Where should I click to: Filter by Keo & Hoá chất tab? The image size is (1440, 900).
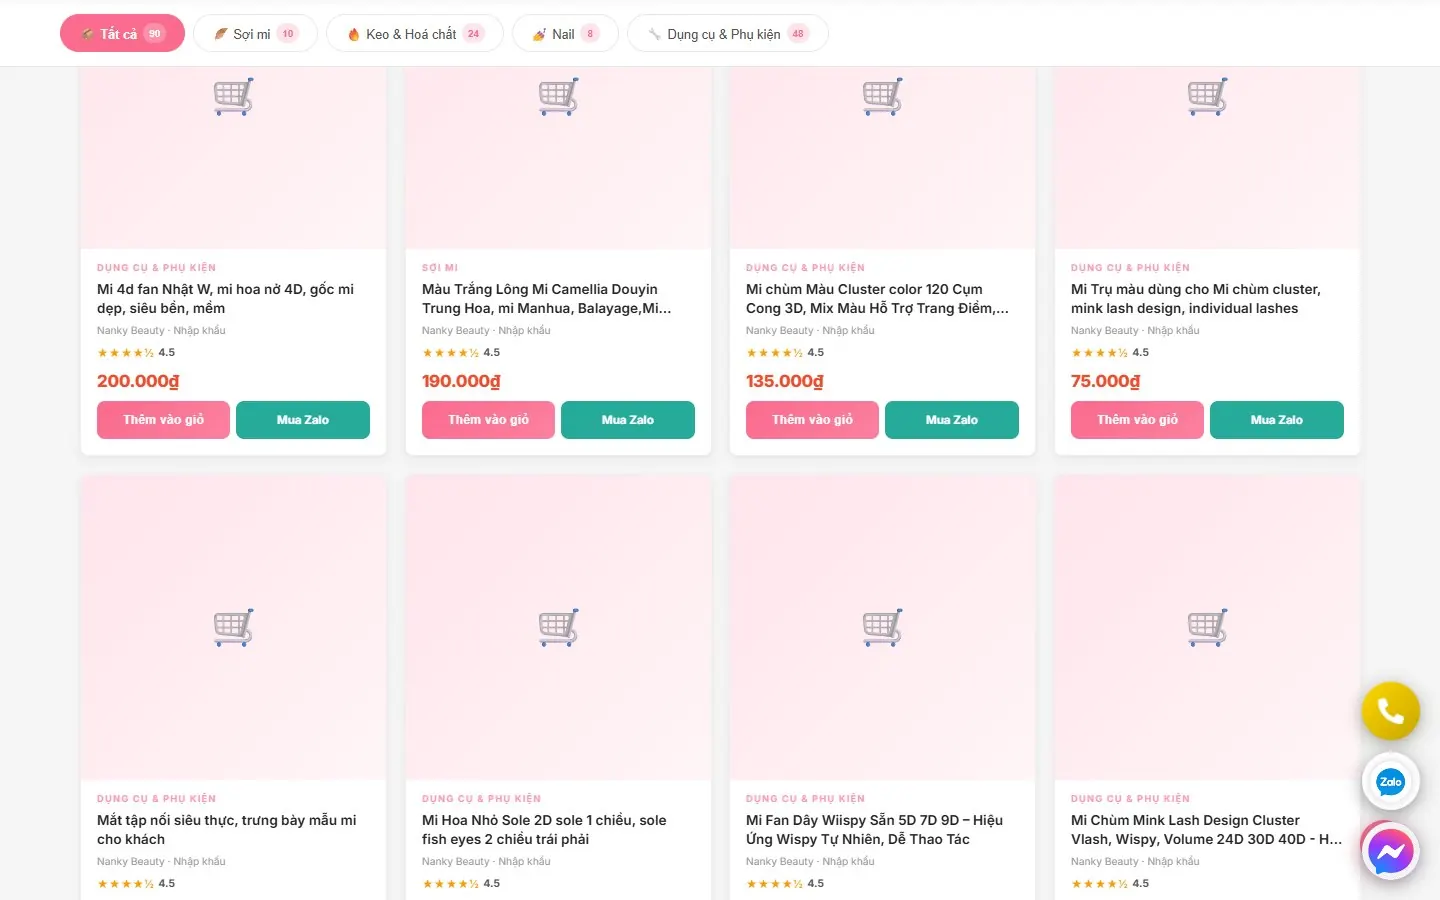tap(414, 34)
